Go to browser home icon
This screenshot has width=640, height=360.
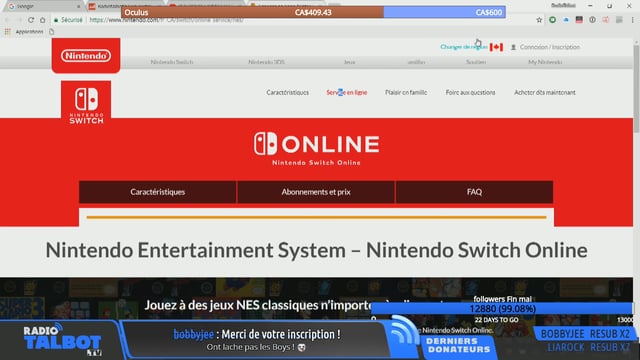pos(42,20)
